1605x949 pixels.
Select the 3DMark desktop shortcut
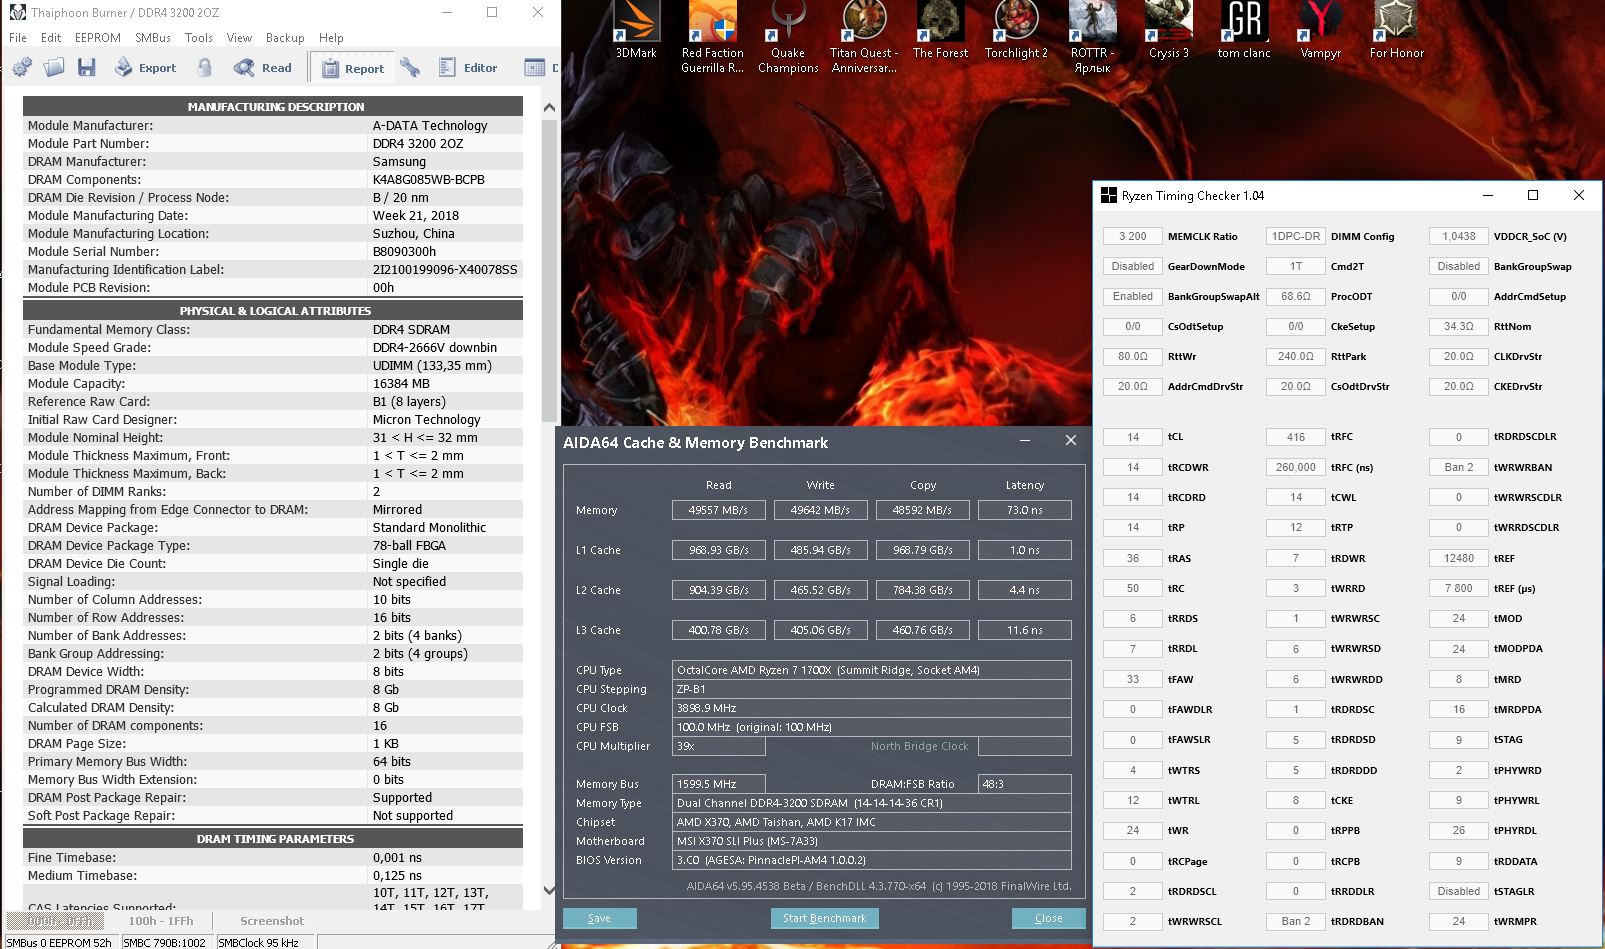tap(636, 31)
